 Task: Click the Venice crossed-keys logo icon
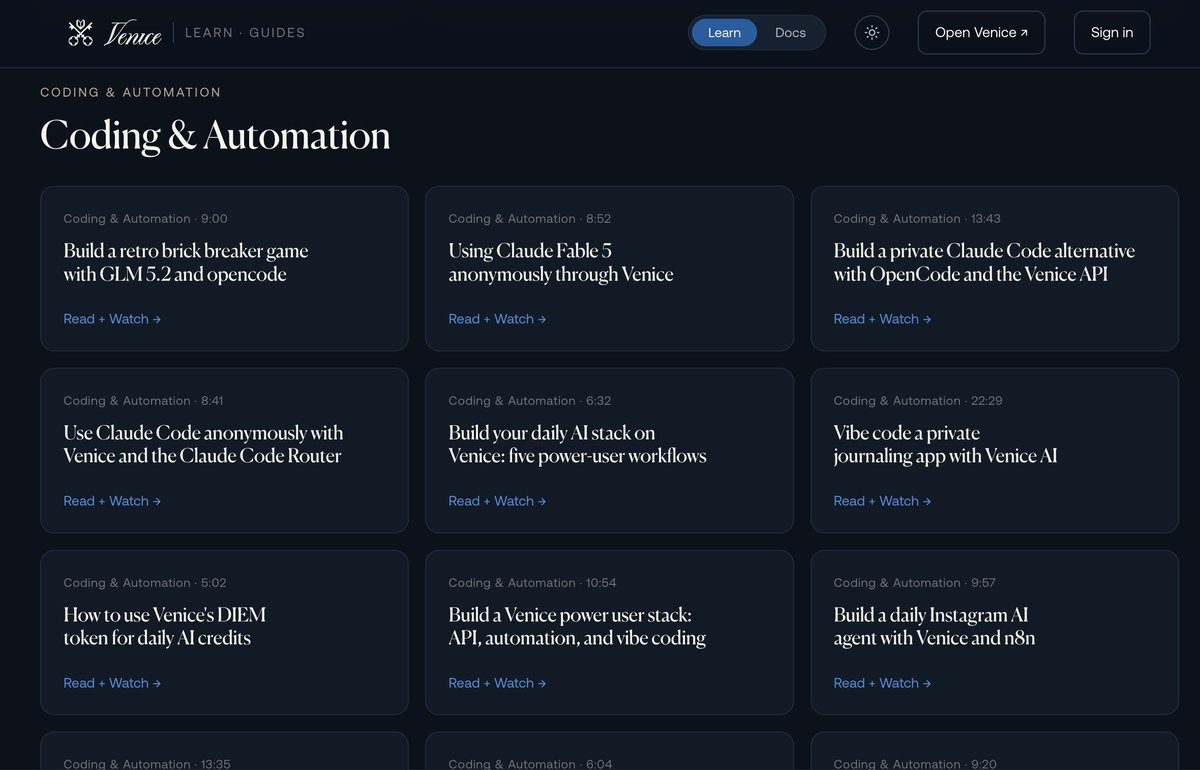(x=80, y=33)
